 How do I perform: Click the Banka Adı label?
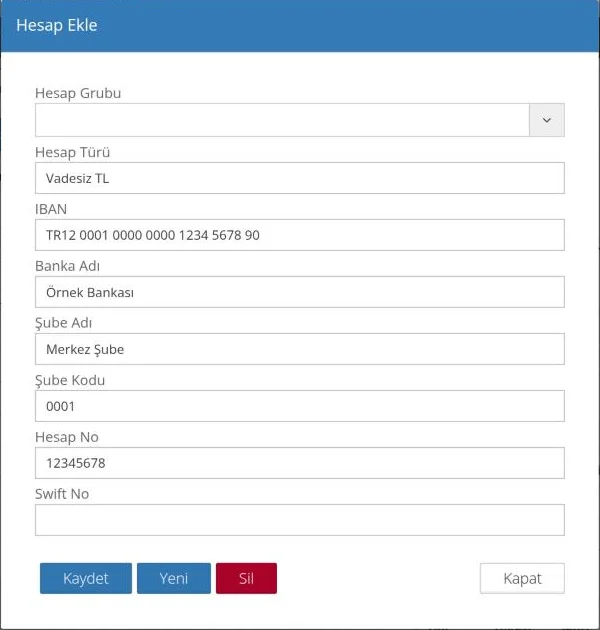click(68, 266)
